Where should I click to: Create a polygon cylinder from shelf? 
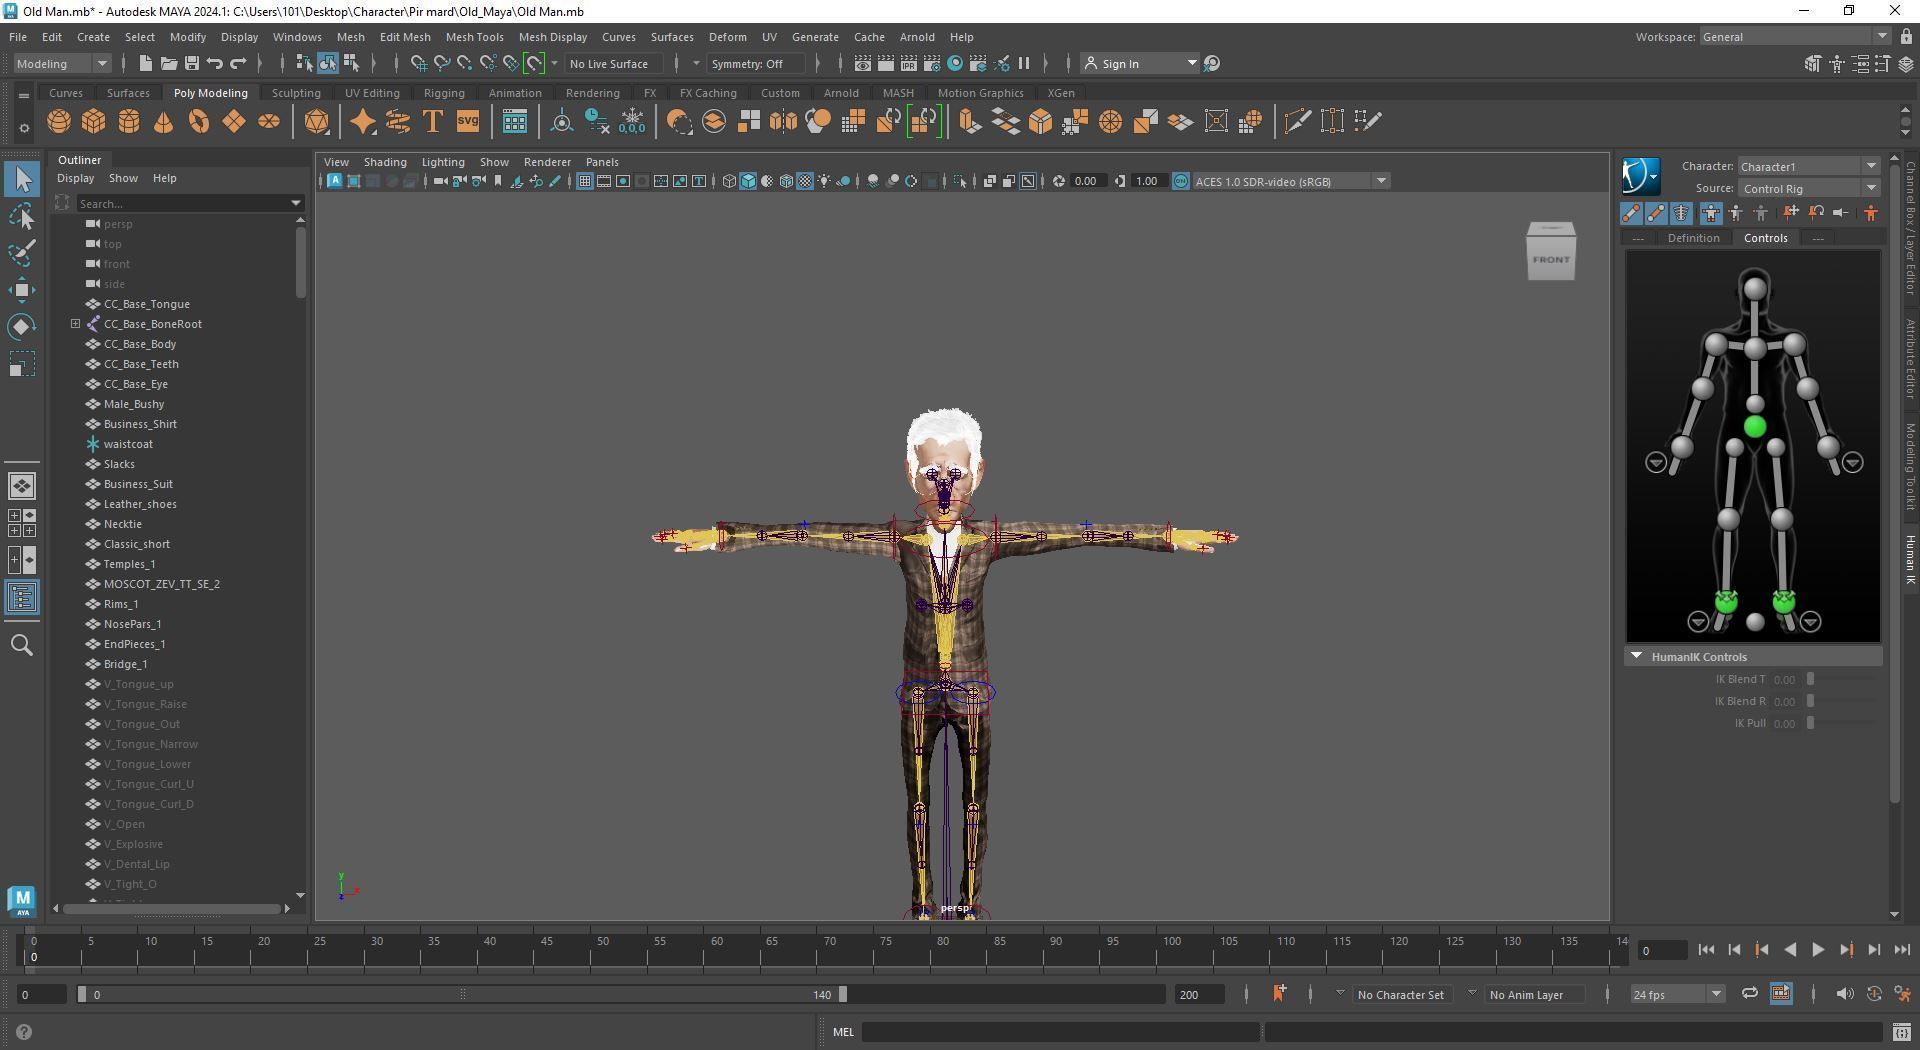coord(129,122)
